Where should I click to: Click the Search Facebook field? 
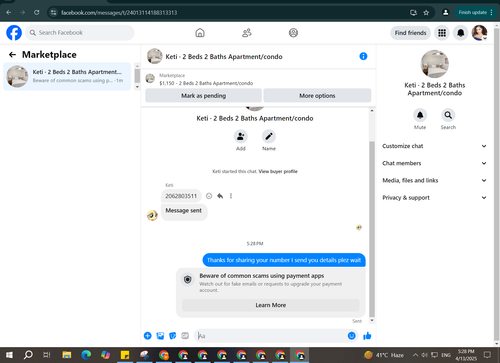point(80,33)
